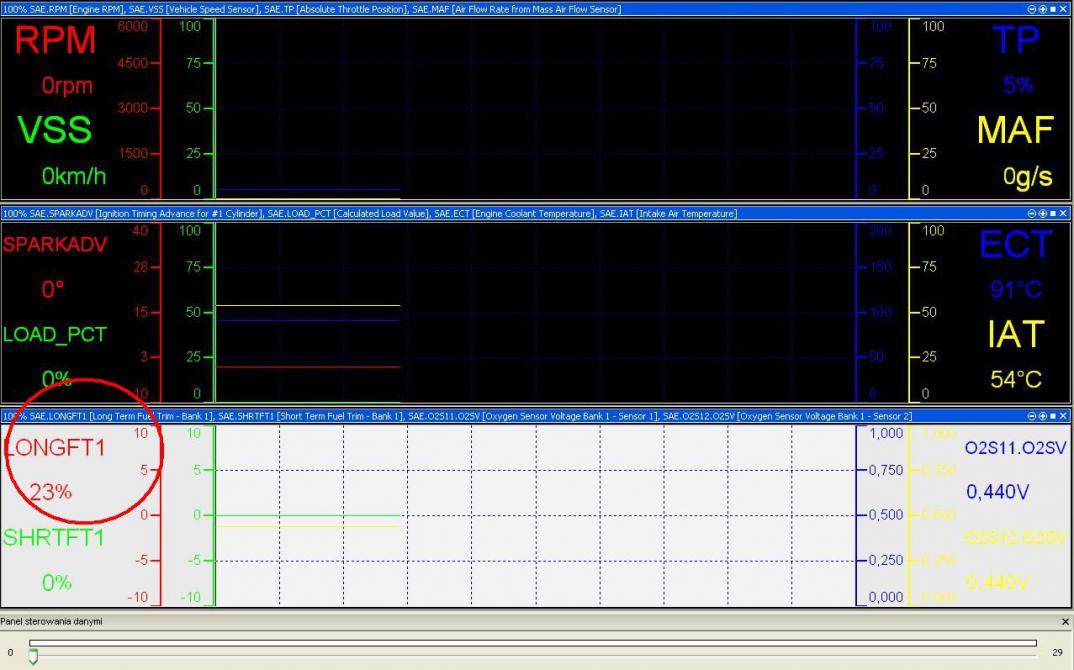
Task: Close the Panel sterowania danymi bar
Action: coord(1063,622)
